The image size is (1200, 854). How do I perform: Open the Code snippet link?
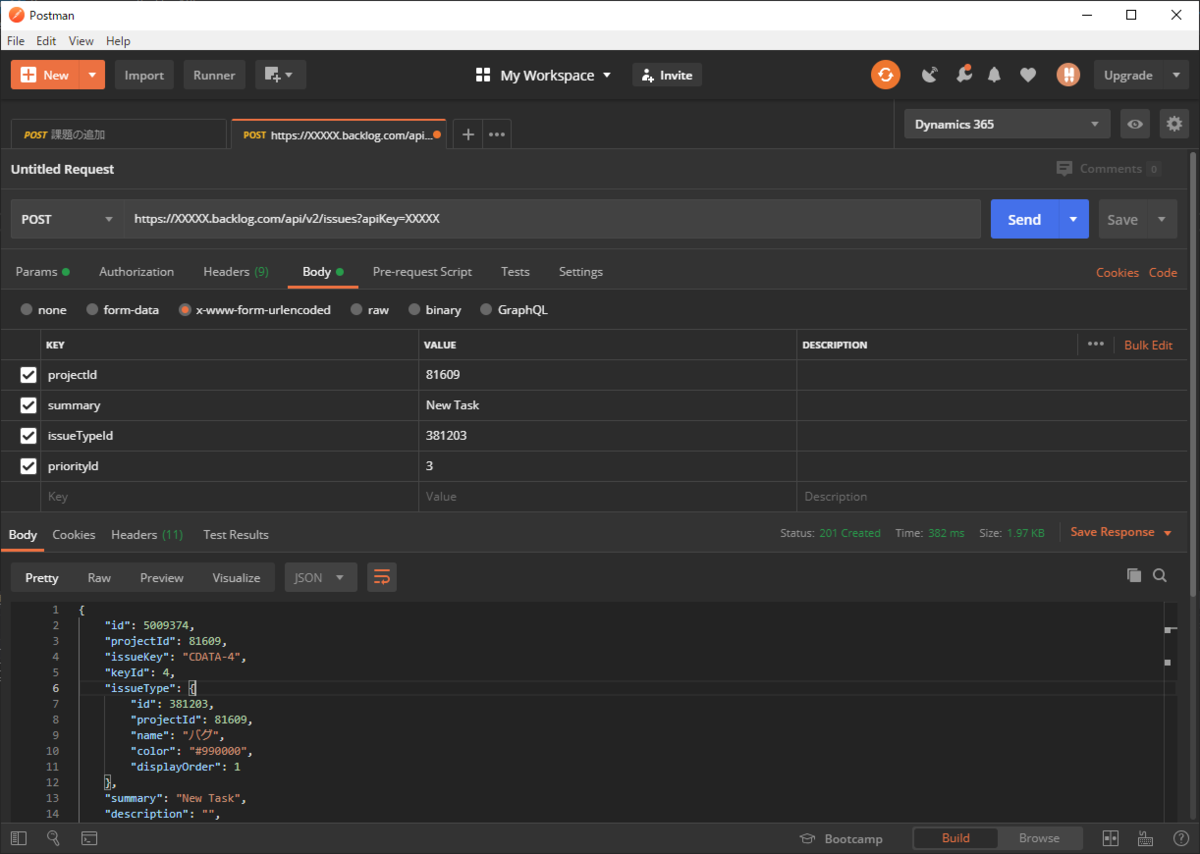pyautogui.click(x=1163, y=272)
